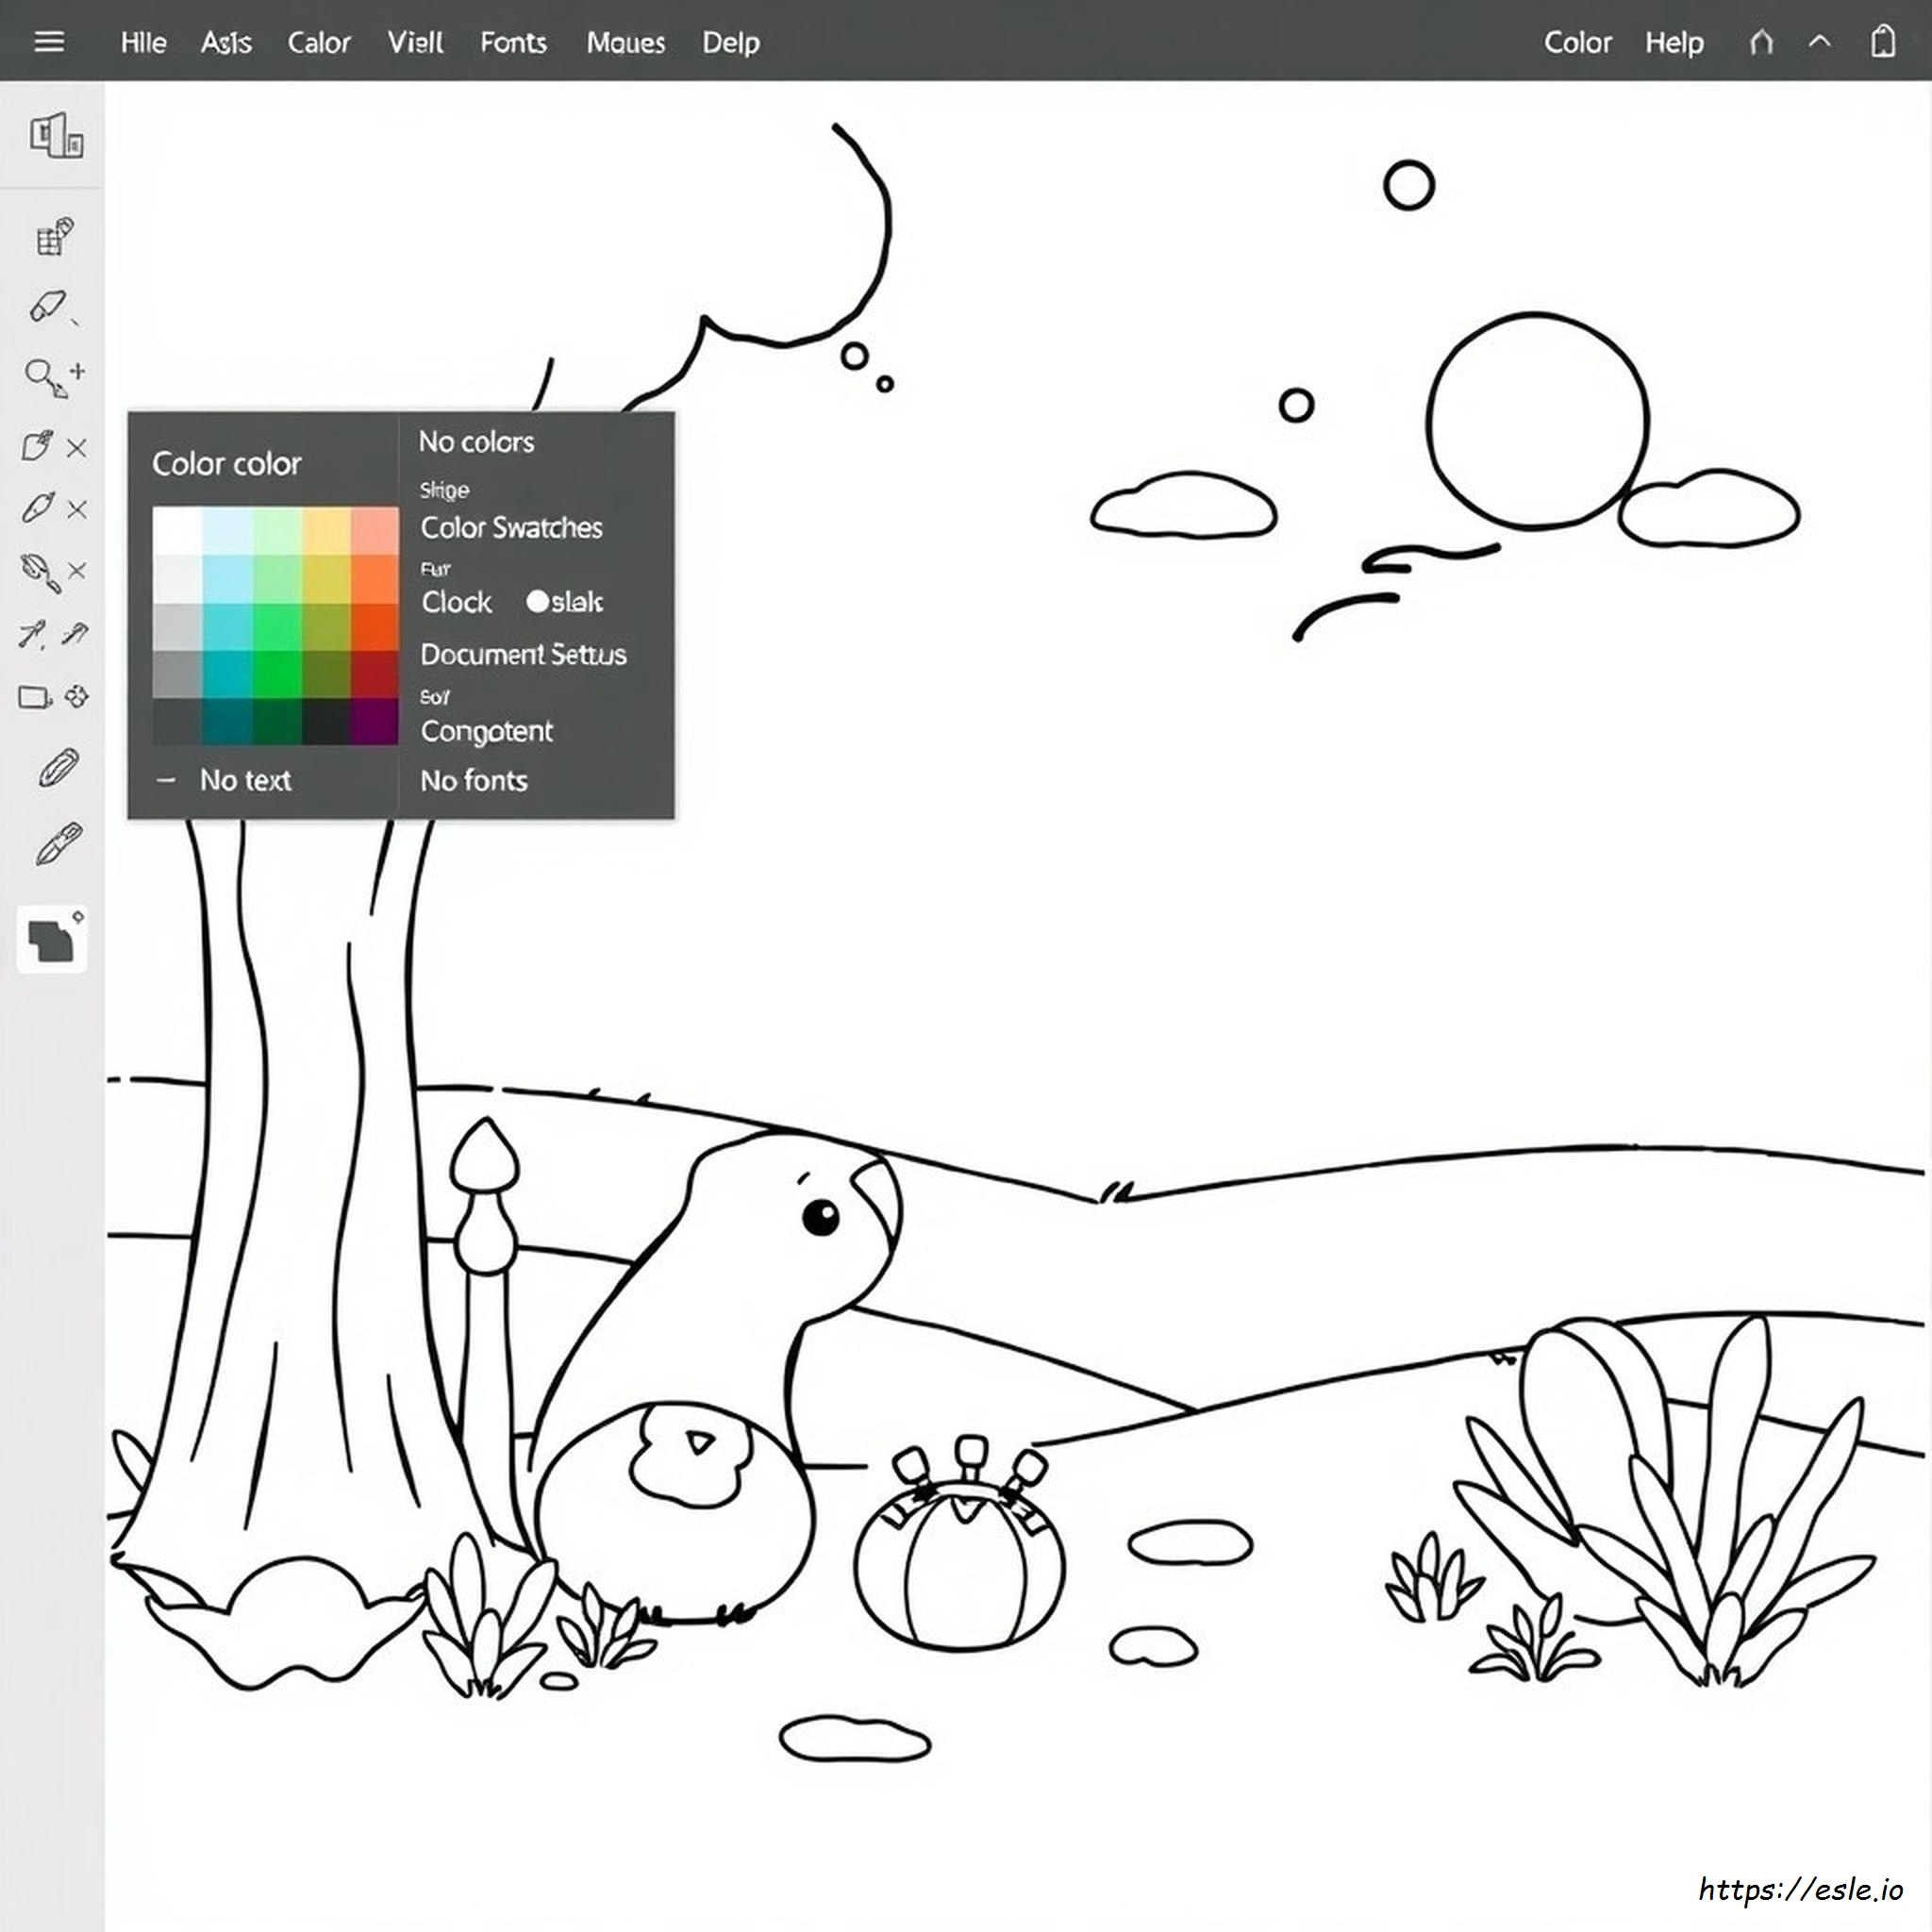The height and width of the screenshot is (1932, 1932).
Task: Select the rectangle shape tool
Action: click(35, 697)
